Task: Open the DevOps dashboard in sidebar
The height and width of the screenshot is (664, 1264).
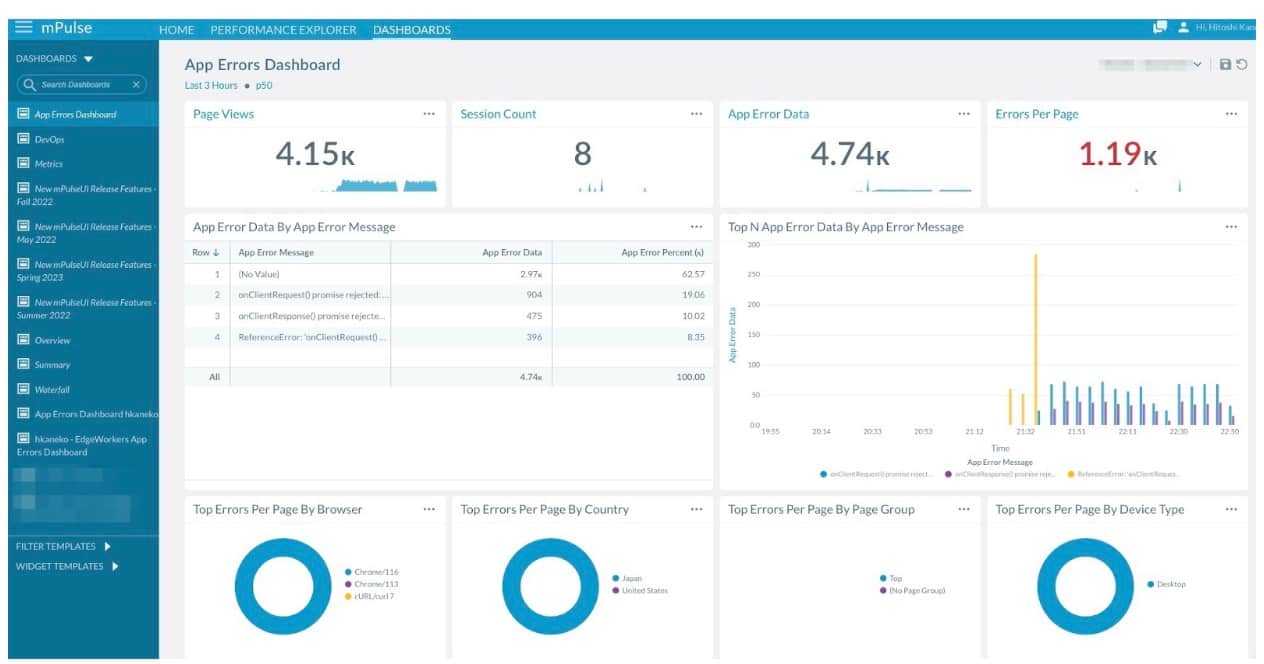Action: pyautogui.click(x=49, y=140)
